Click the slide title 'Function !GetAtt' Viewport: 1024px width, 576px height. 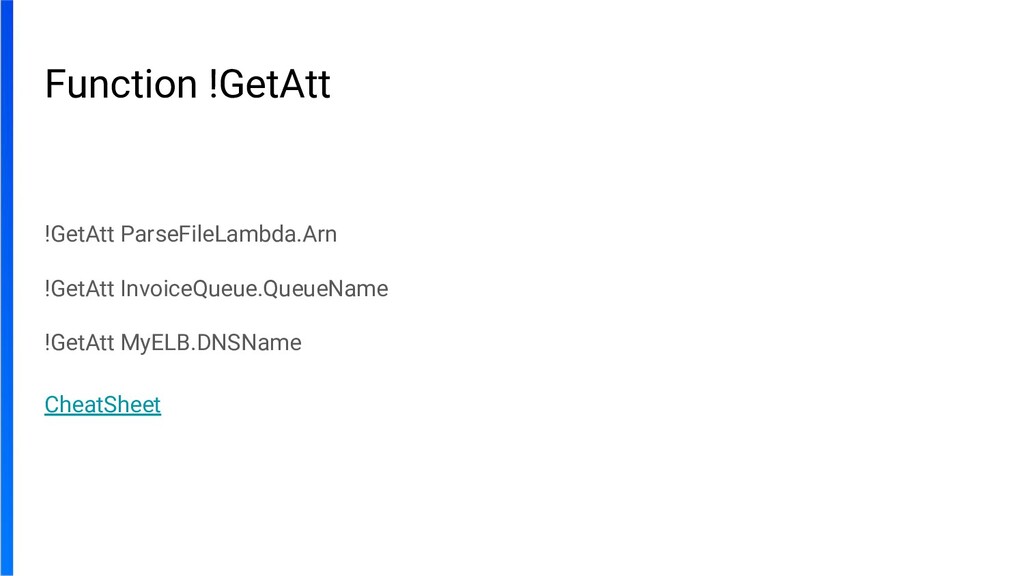pos(187,84)
